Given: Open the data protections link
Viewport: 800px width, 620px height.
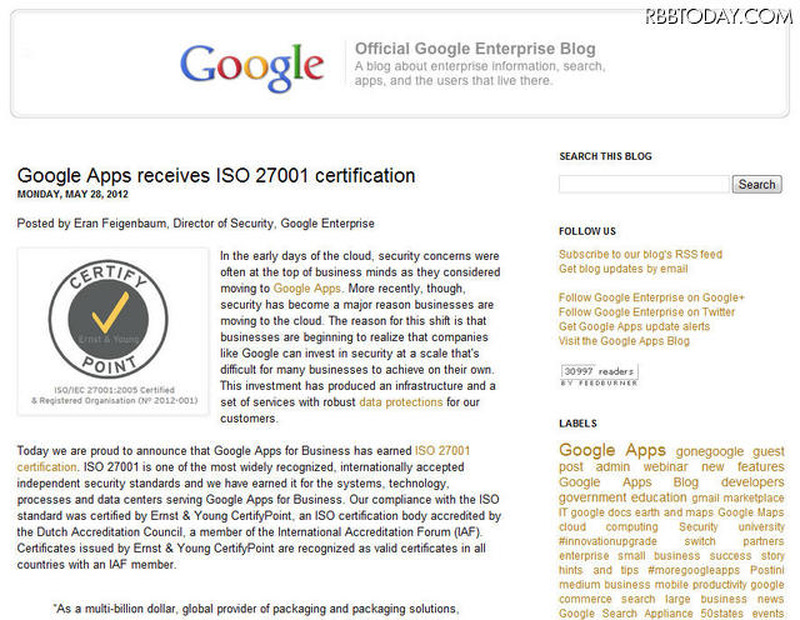Looking at the screenshot, I should (400, 402).
